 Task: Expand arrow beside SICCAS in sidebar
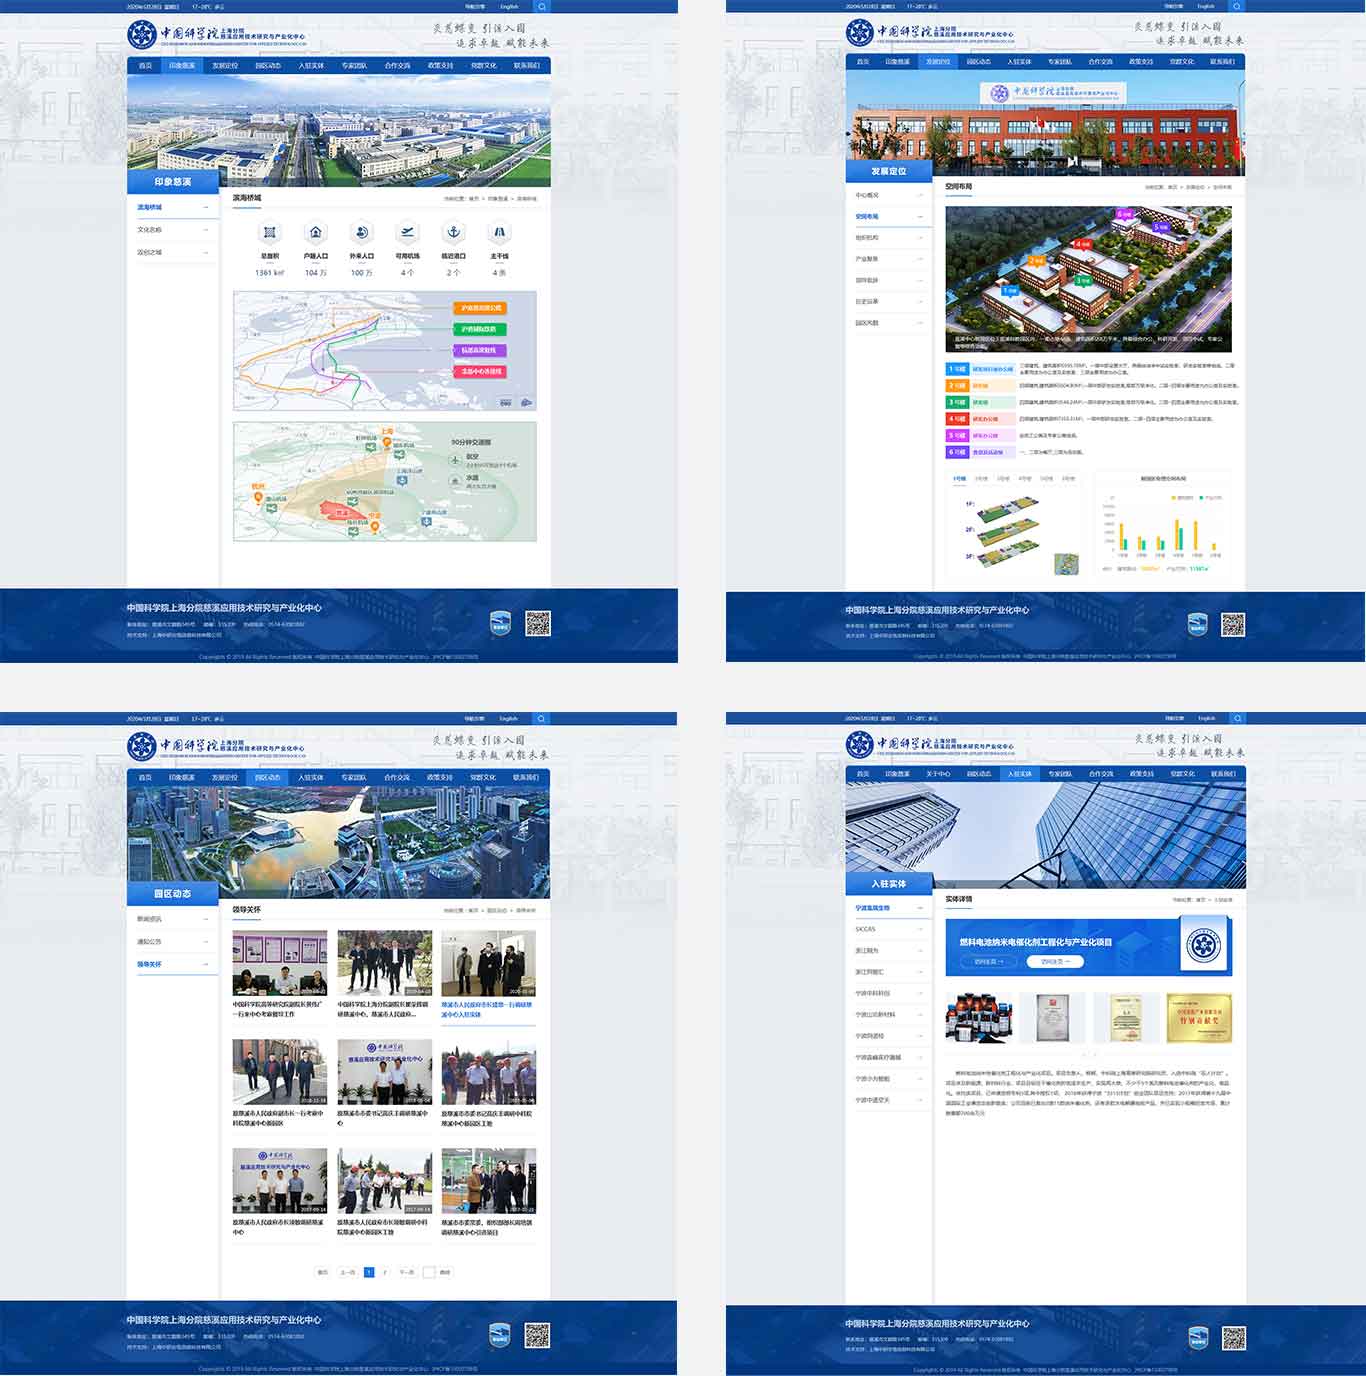(920, 929)
